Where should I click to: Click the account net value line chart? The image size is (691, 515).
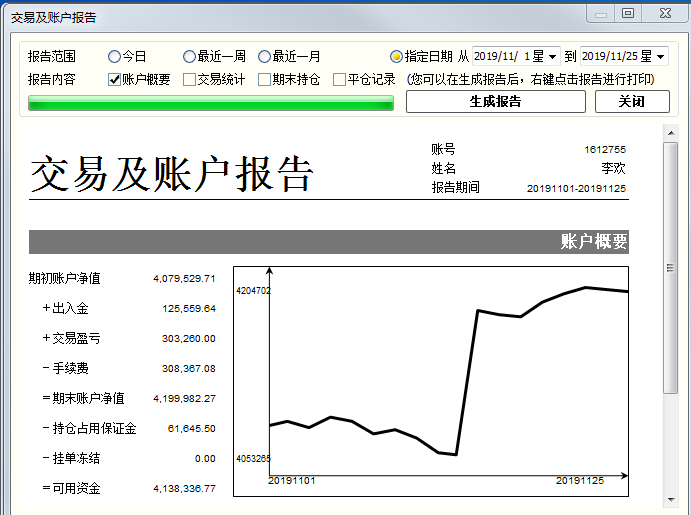pos(431,381)
